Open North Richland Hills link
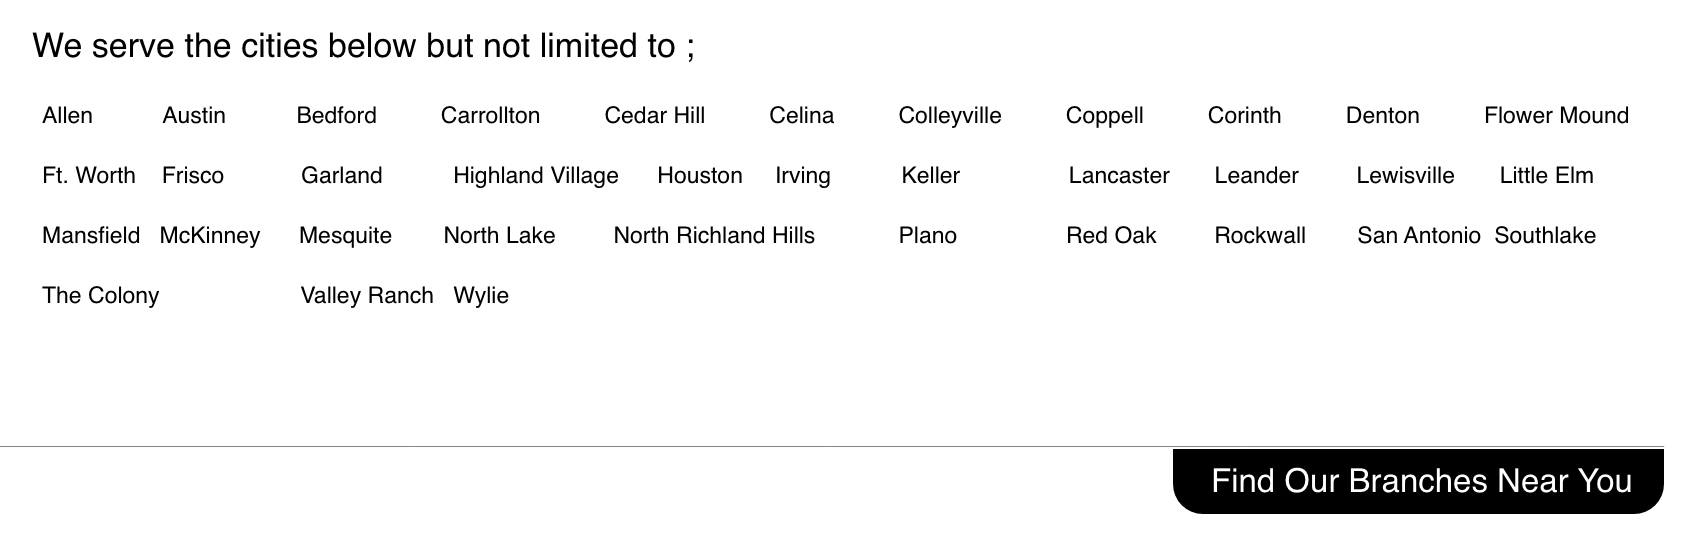1700x540 pixels. point(714,236)
